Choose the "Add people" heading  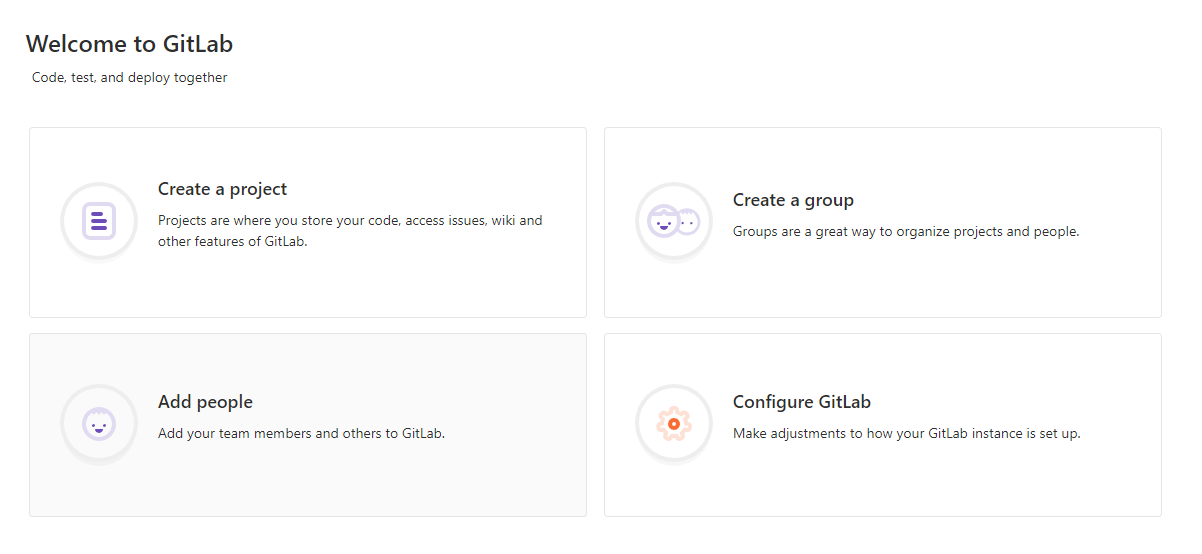coord(205,402)
